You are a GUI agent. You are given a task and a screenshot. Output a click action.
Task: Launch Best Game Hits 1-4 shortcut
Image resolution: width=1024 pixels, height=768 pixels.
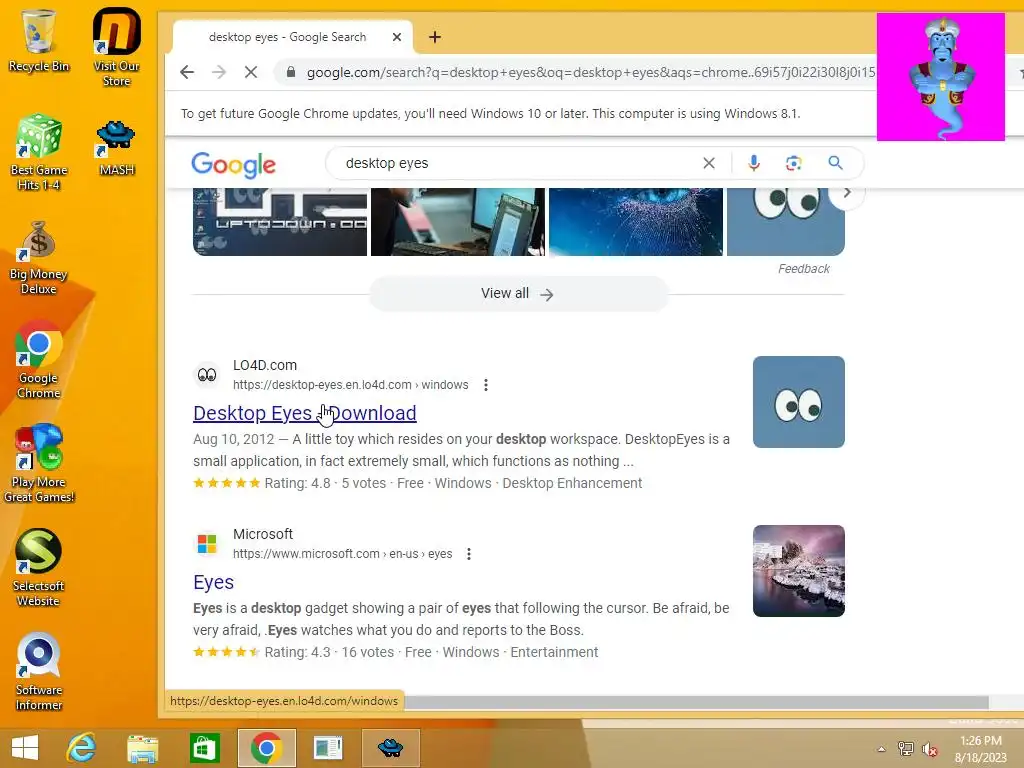pyautogui.click(x=39, y=152)
